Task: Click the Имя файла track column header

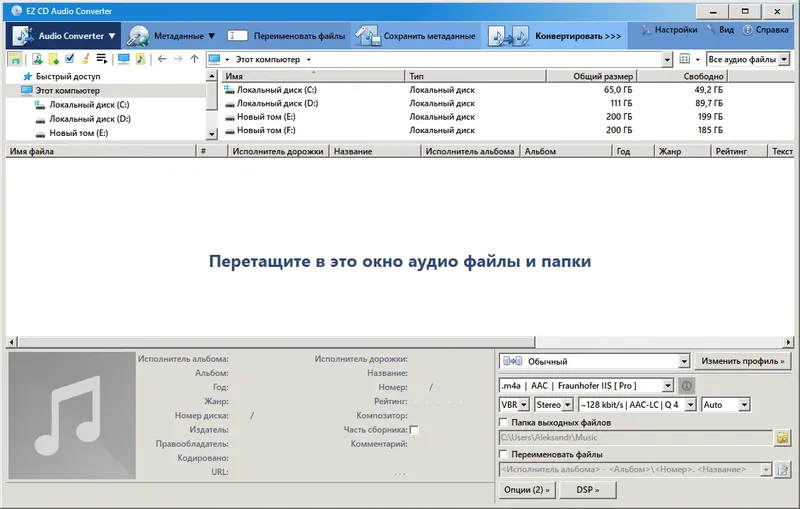Action: coord(101,151)
